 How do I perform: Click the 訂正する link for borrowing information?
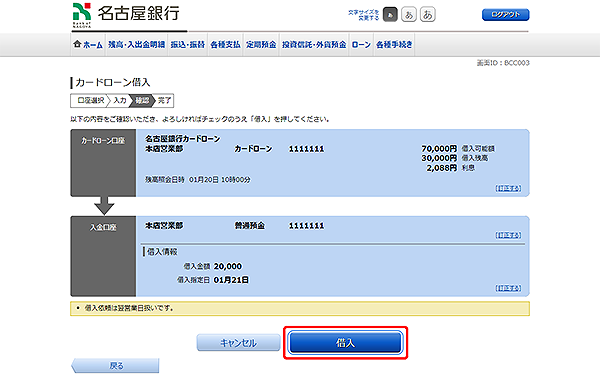(508, 288)
